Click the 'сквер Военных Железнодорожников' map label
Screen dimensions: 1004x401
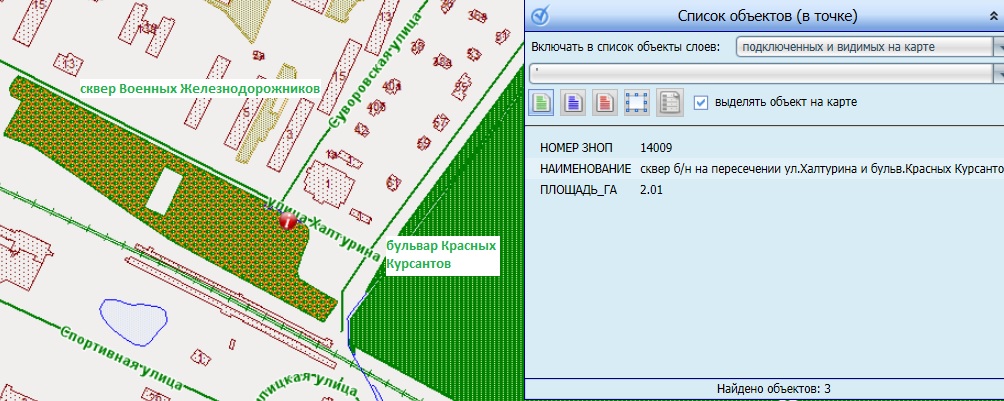coord(200,89)
